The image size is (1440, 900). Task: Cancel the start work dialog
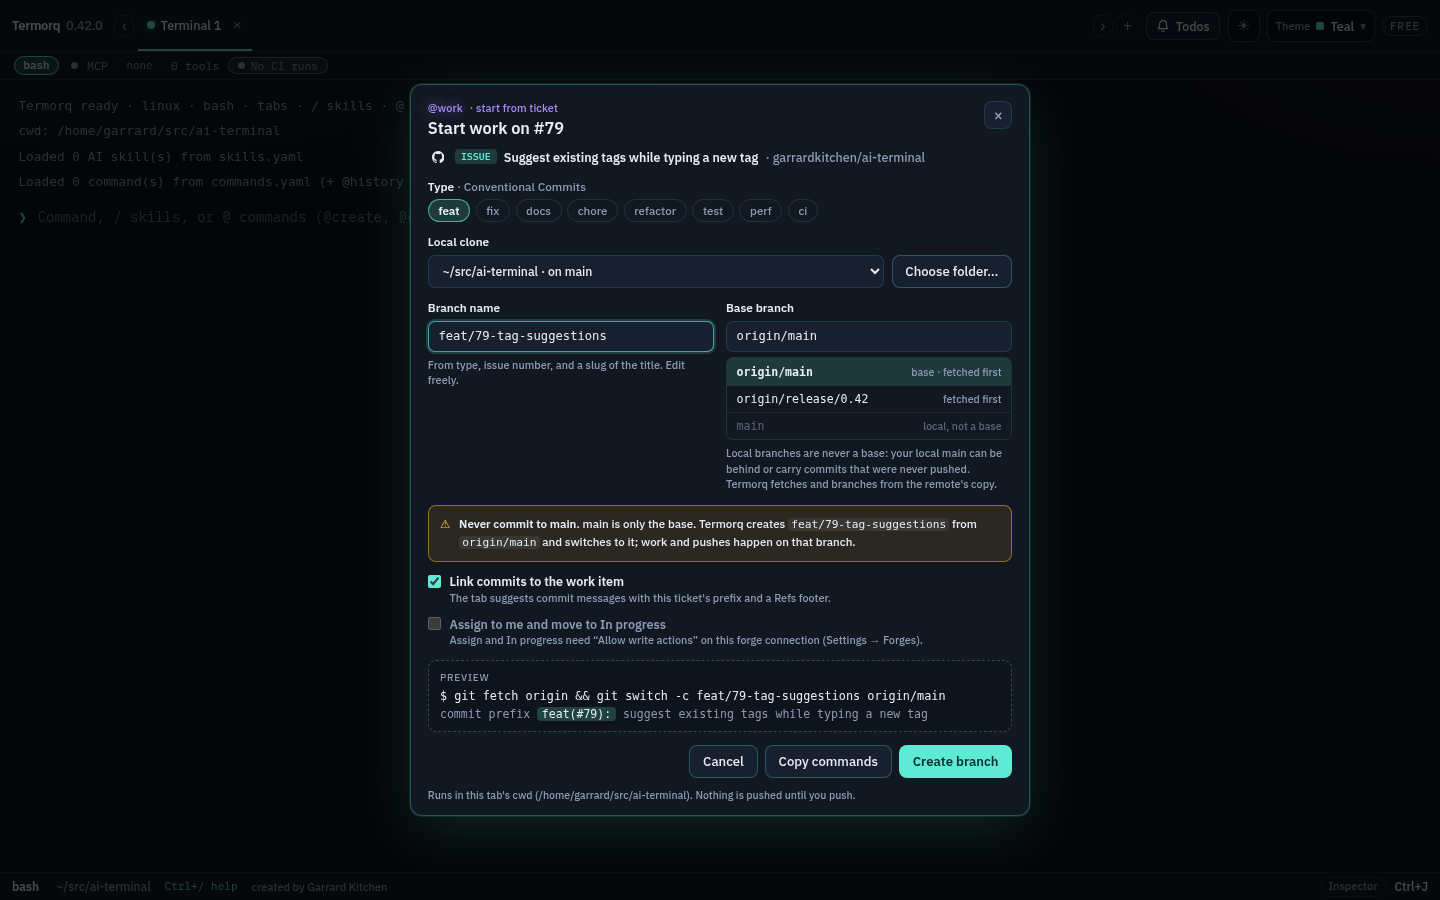[x=723, y=762]
